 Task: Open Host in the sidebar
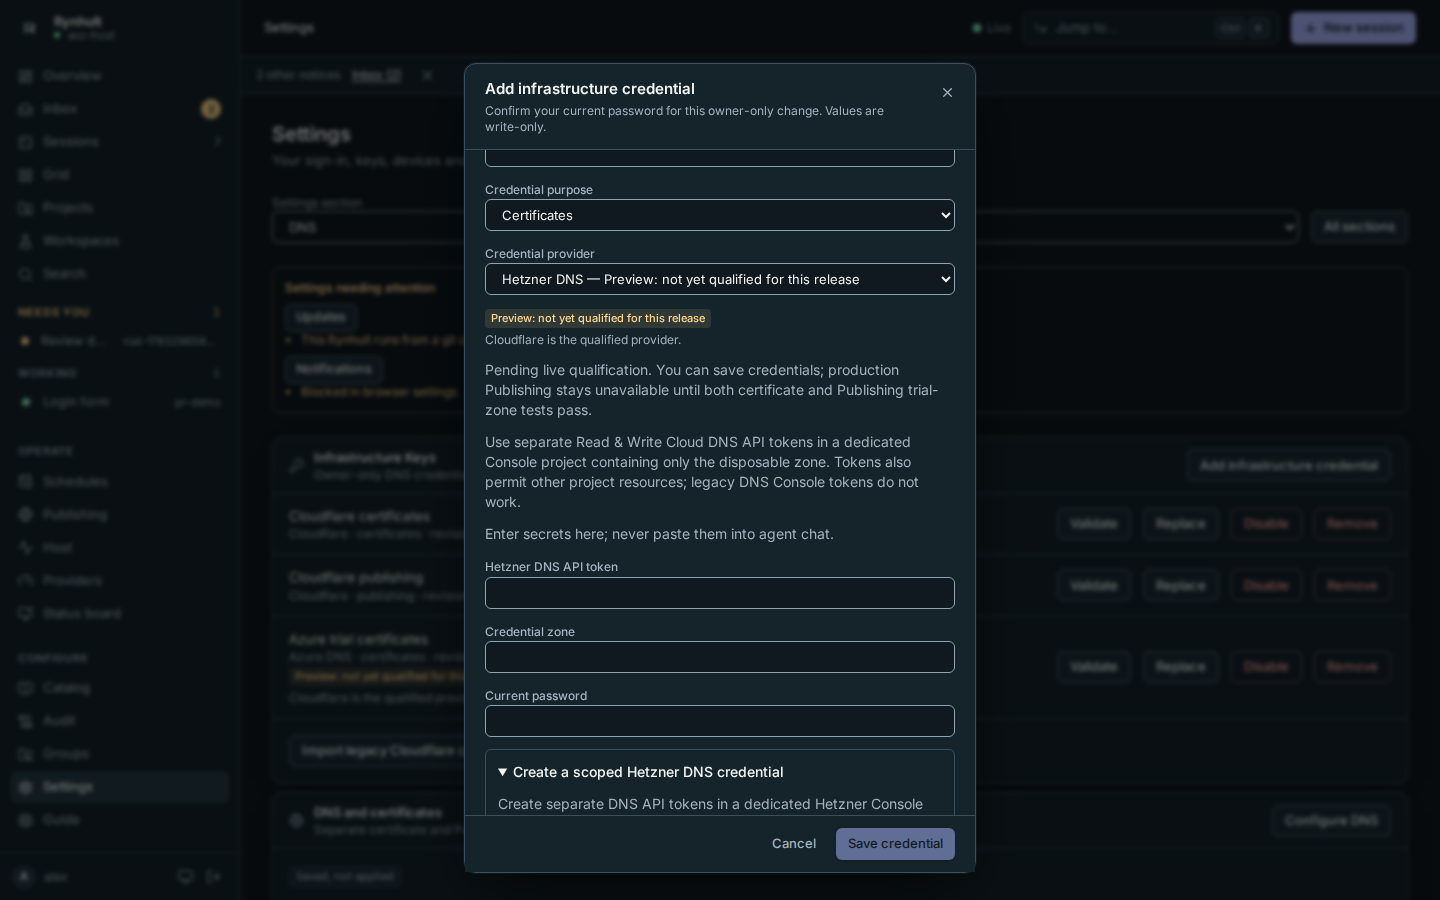pos(120,548)
